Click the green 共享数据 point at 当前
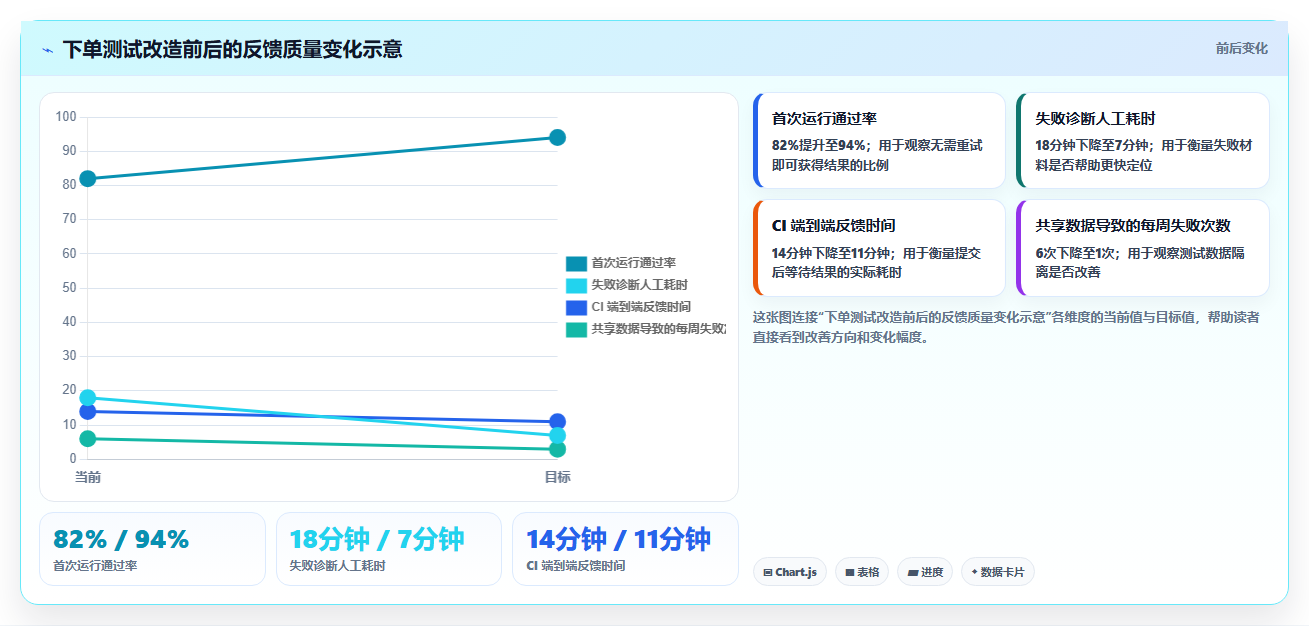The width and height of the screenshot is (1309, 626). click(88, 439)
